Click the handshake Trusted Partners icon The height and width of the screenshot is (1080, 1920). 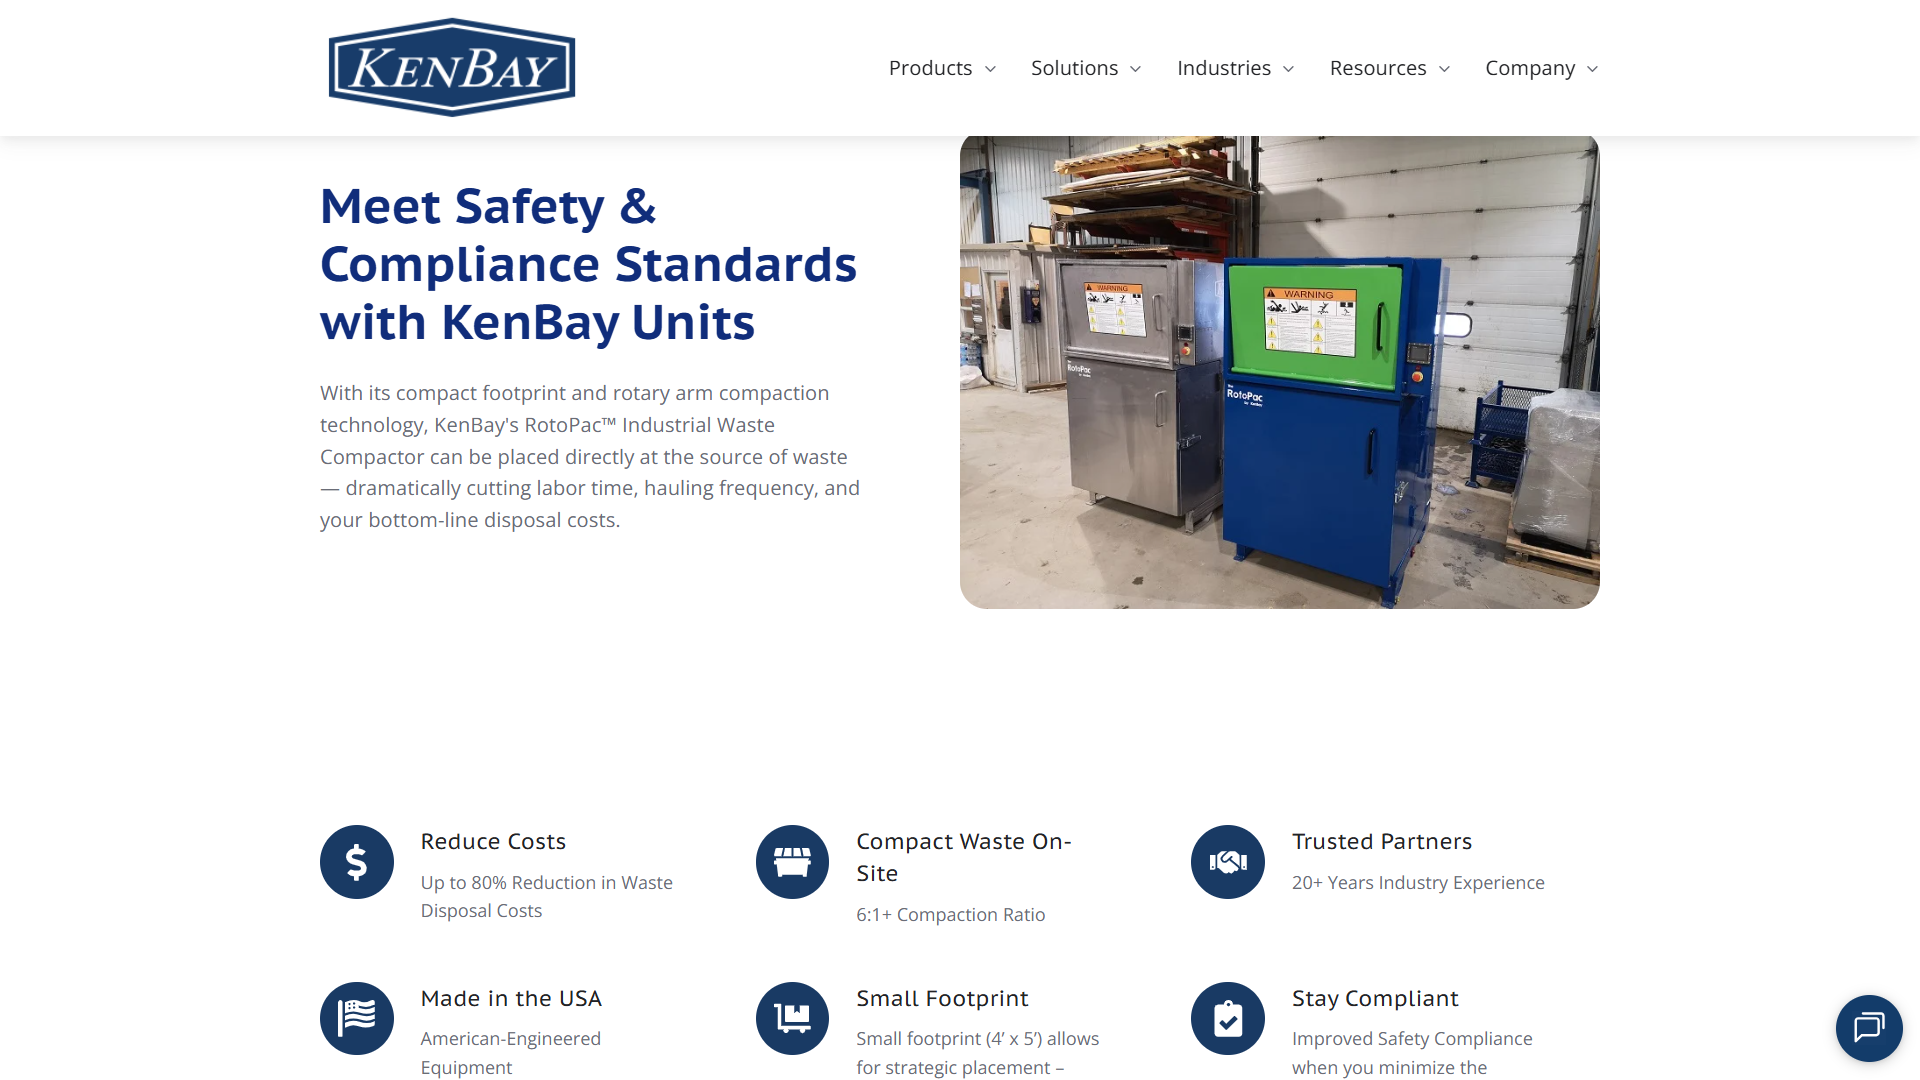[1228, 862]
